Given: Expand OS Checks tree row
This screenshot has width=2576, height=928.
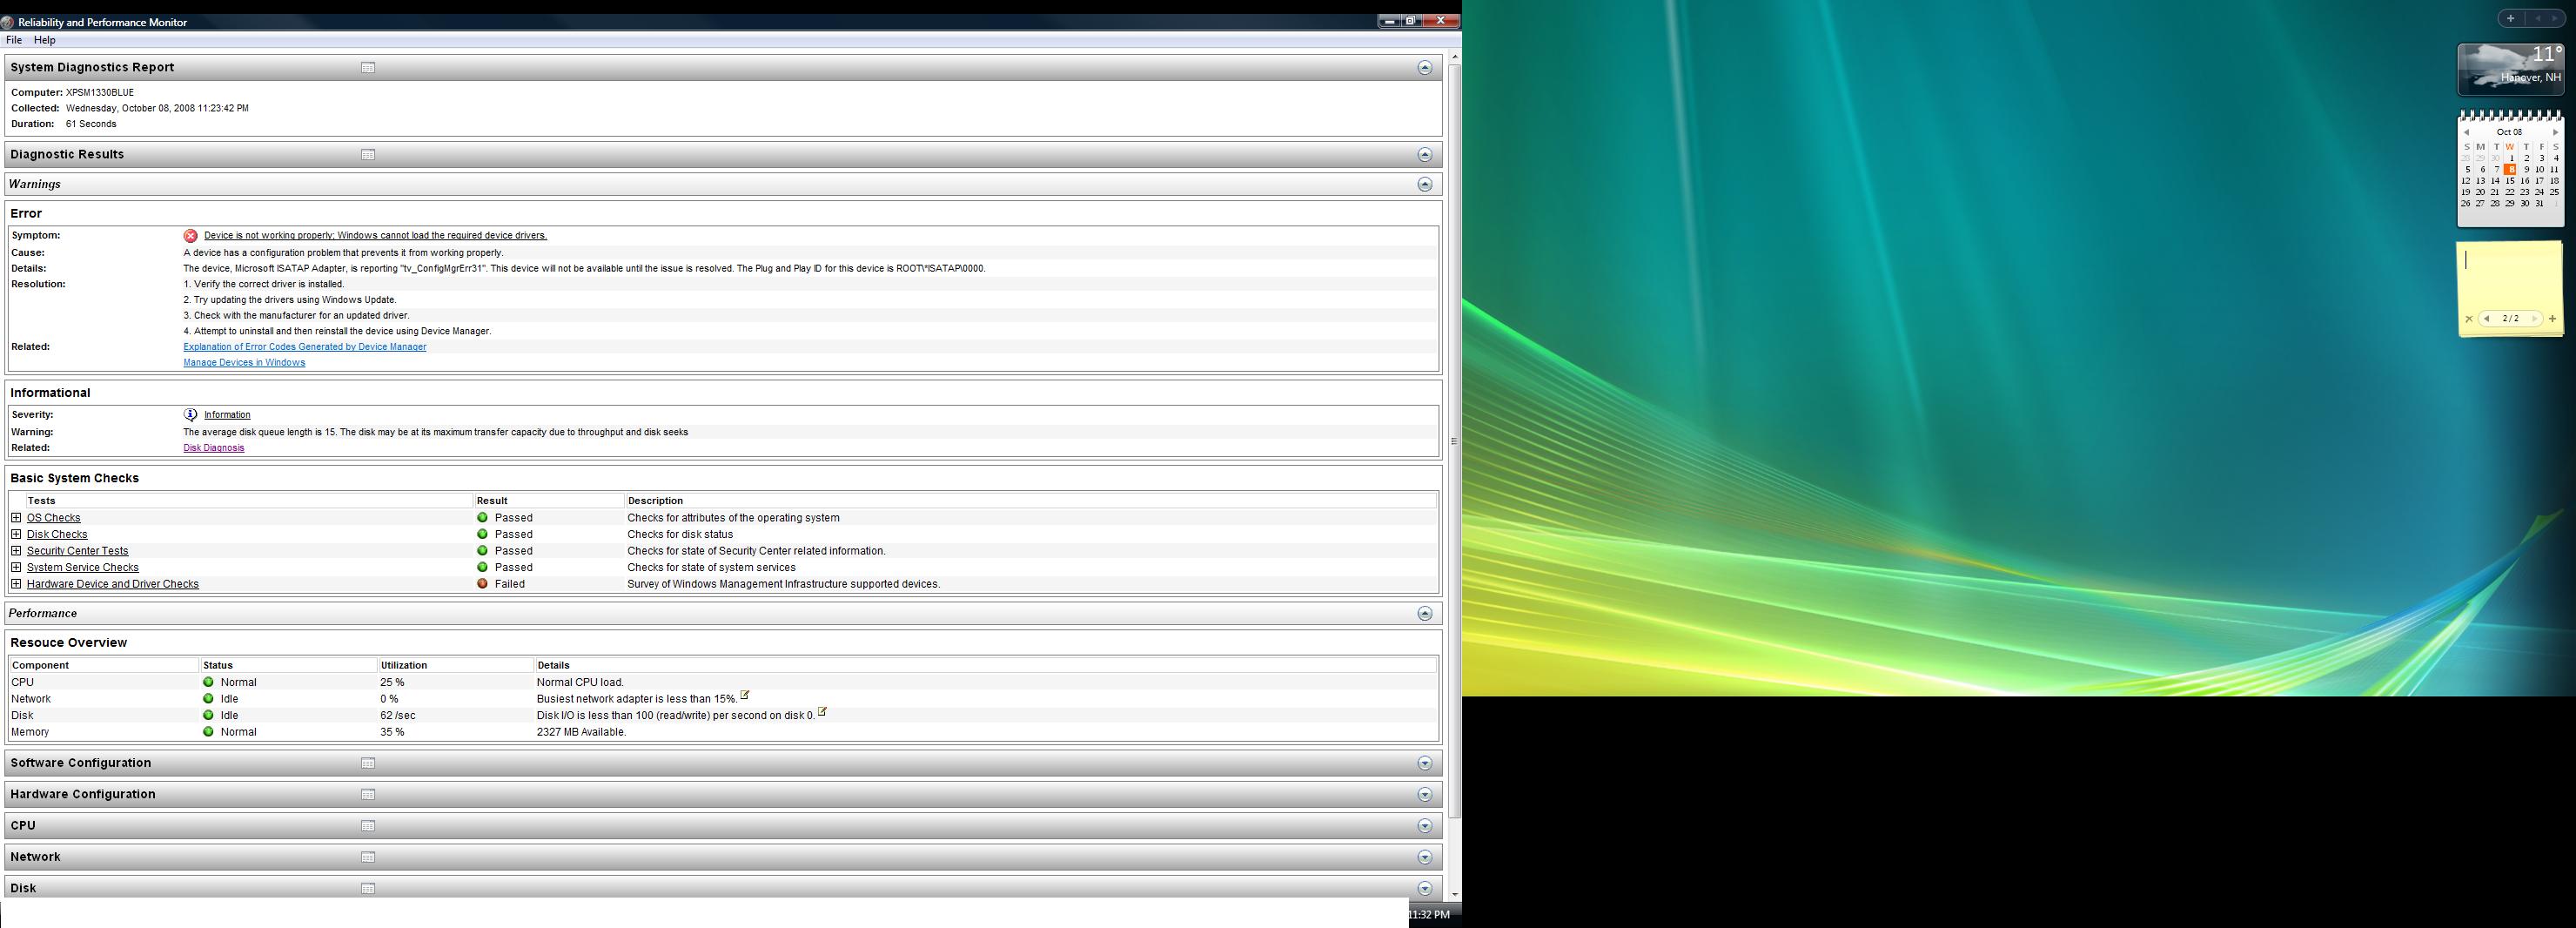Looking at the screenshot, I should coord(16,518).
